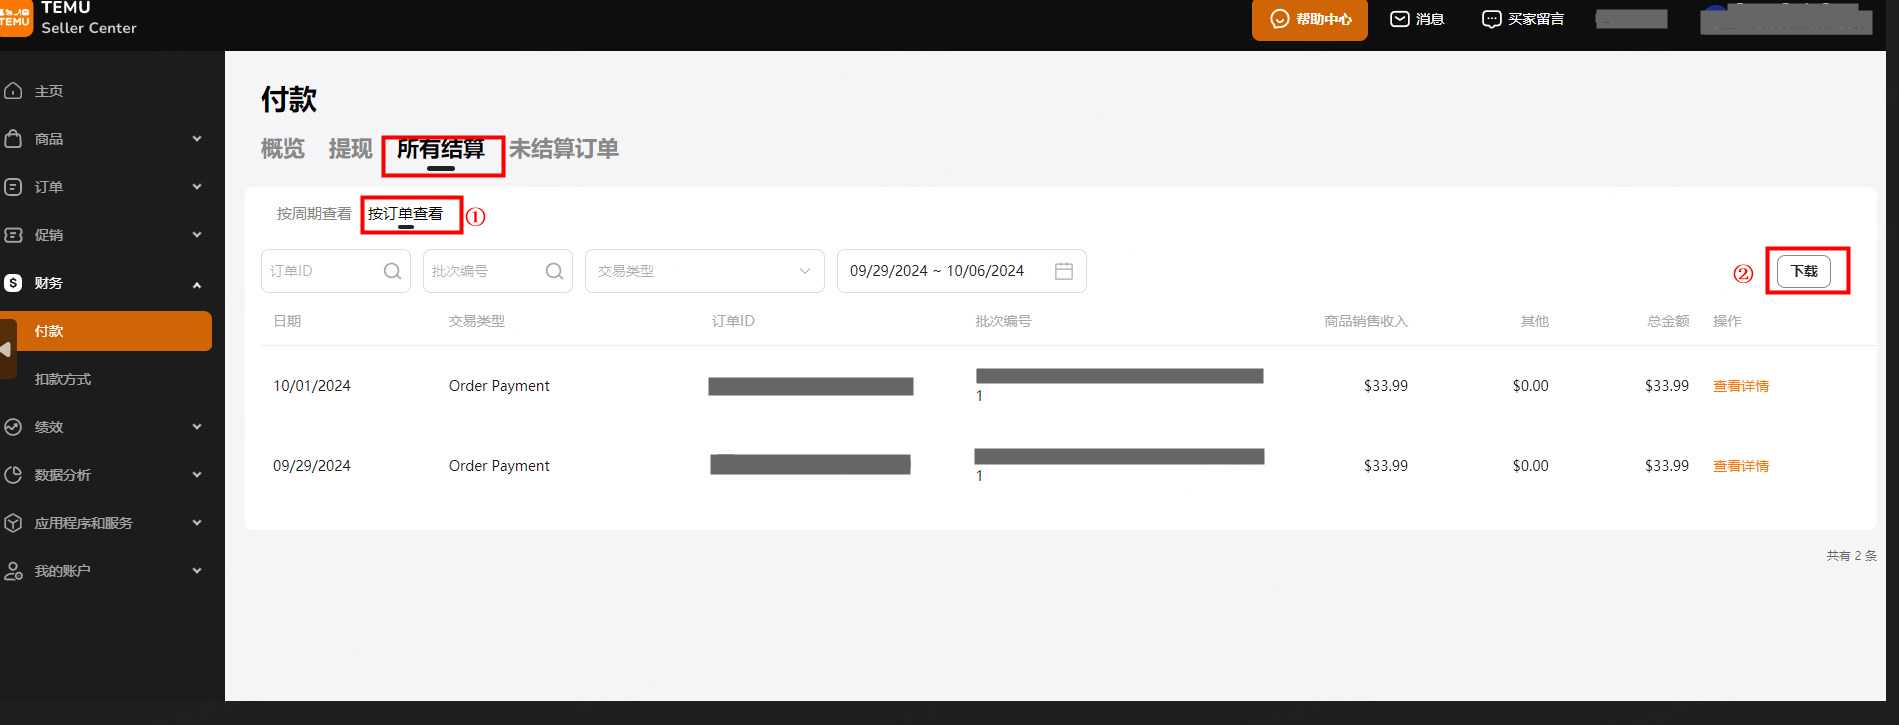Click the 我的账户 user icon

13,571
